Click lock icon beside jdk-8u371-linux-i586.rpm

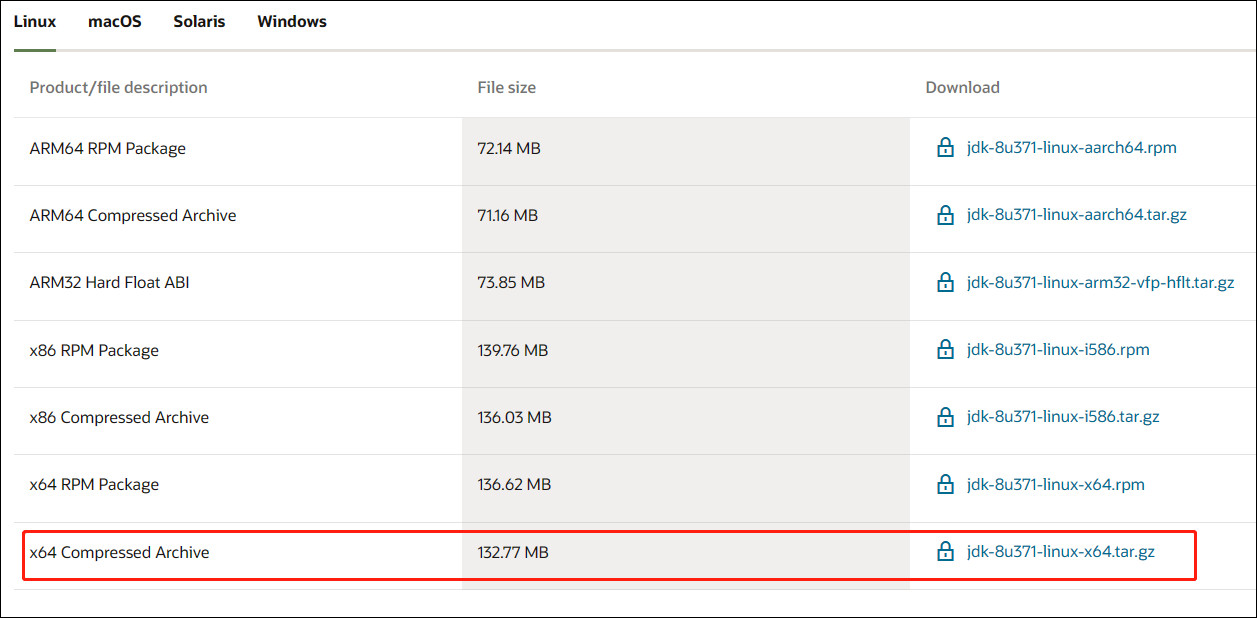(x=945, y=350)
